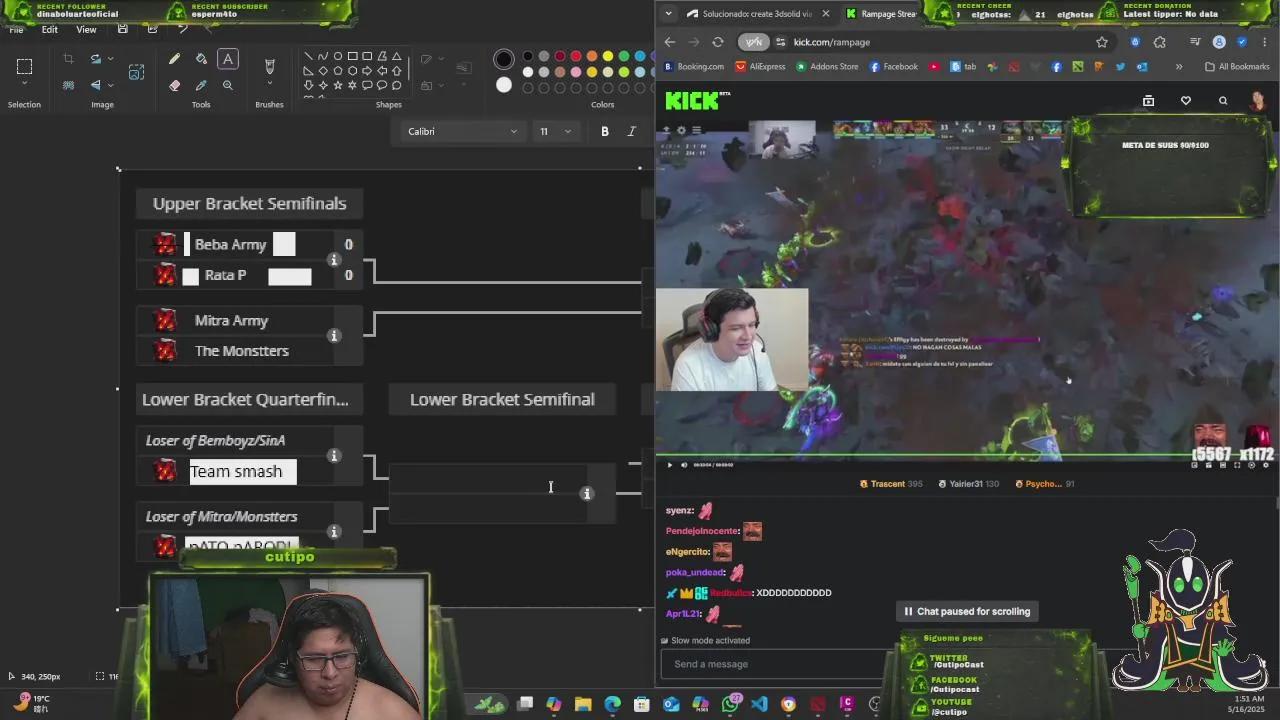Click the Team smash text box

(243, 471)
